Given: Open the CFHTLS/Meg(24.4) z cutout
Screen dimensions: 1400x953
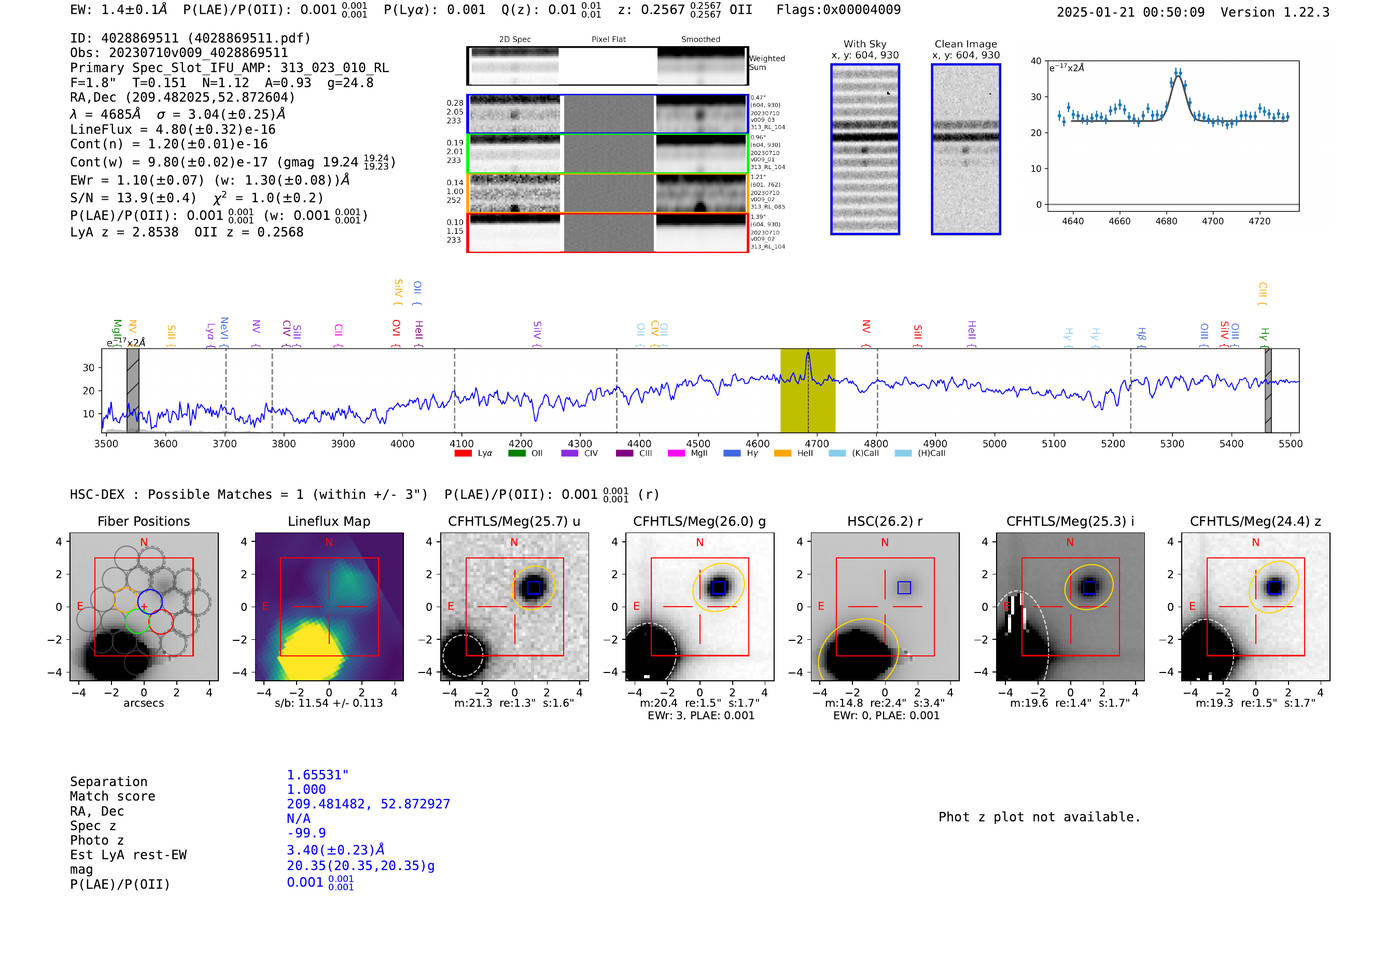Looking at the screenshot, I should [1256, 606].
